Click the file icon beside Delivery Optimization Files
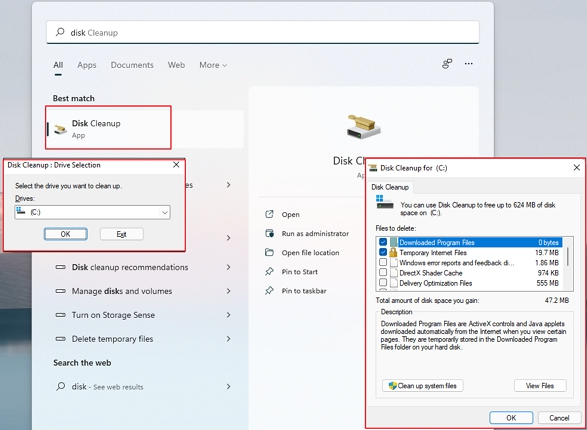 click(393, 283)
